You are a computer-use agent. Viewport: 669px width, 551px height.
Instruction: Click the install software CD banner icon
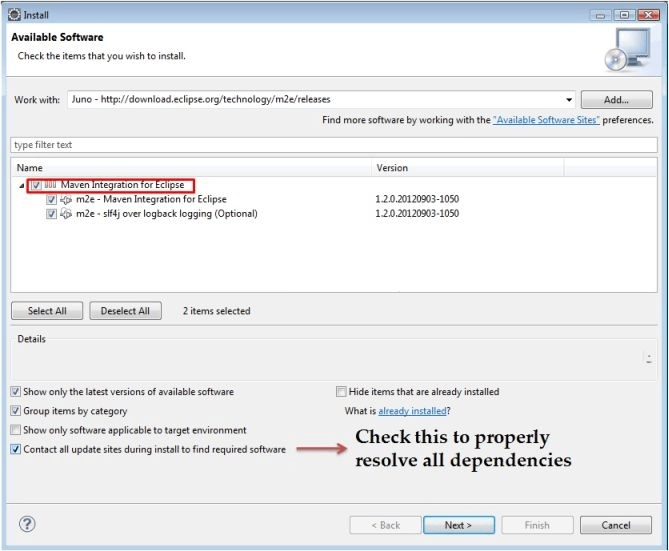[x=626, y=48]
